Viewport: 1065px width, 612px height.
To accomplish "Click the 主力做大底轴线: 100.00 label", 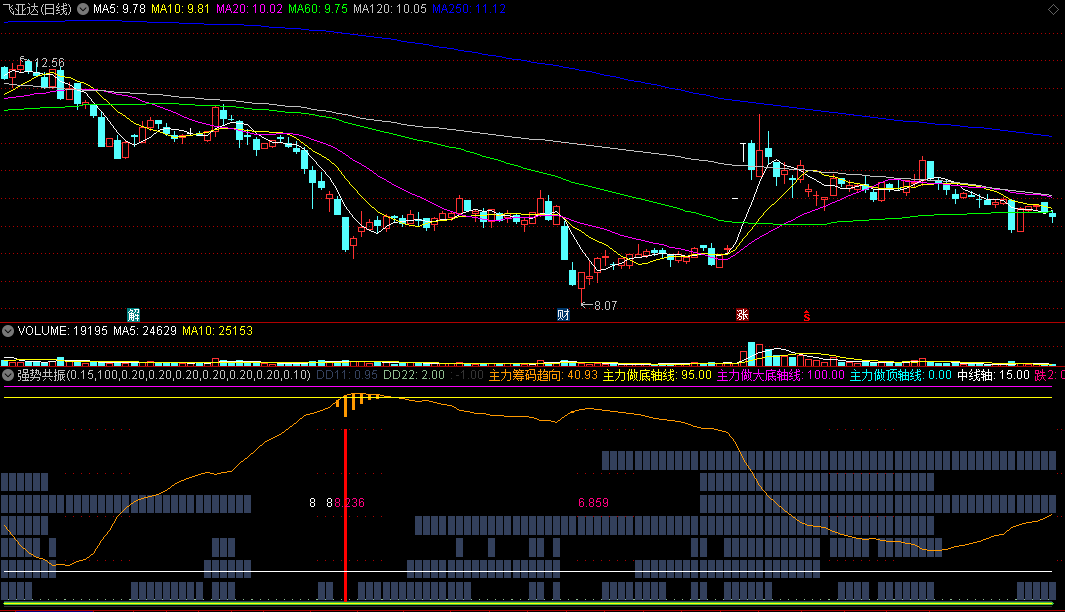I will pyautogui.click(x=781, y=375).
